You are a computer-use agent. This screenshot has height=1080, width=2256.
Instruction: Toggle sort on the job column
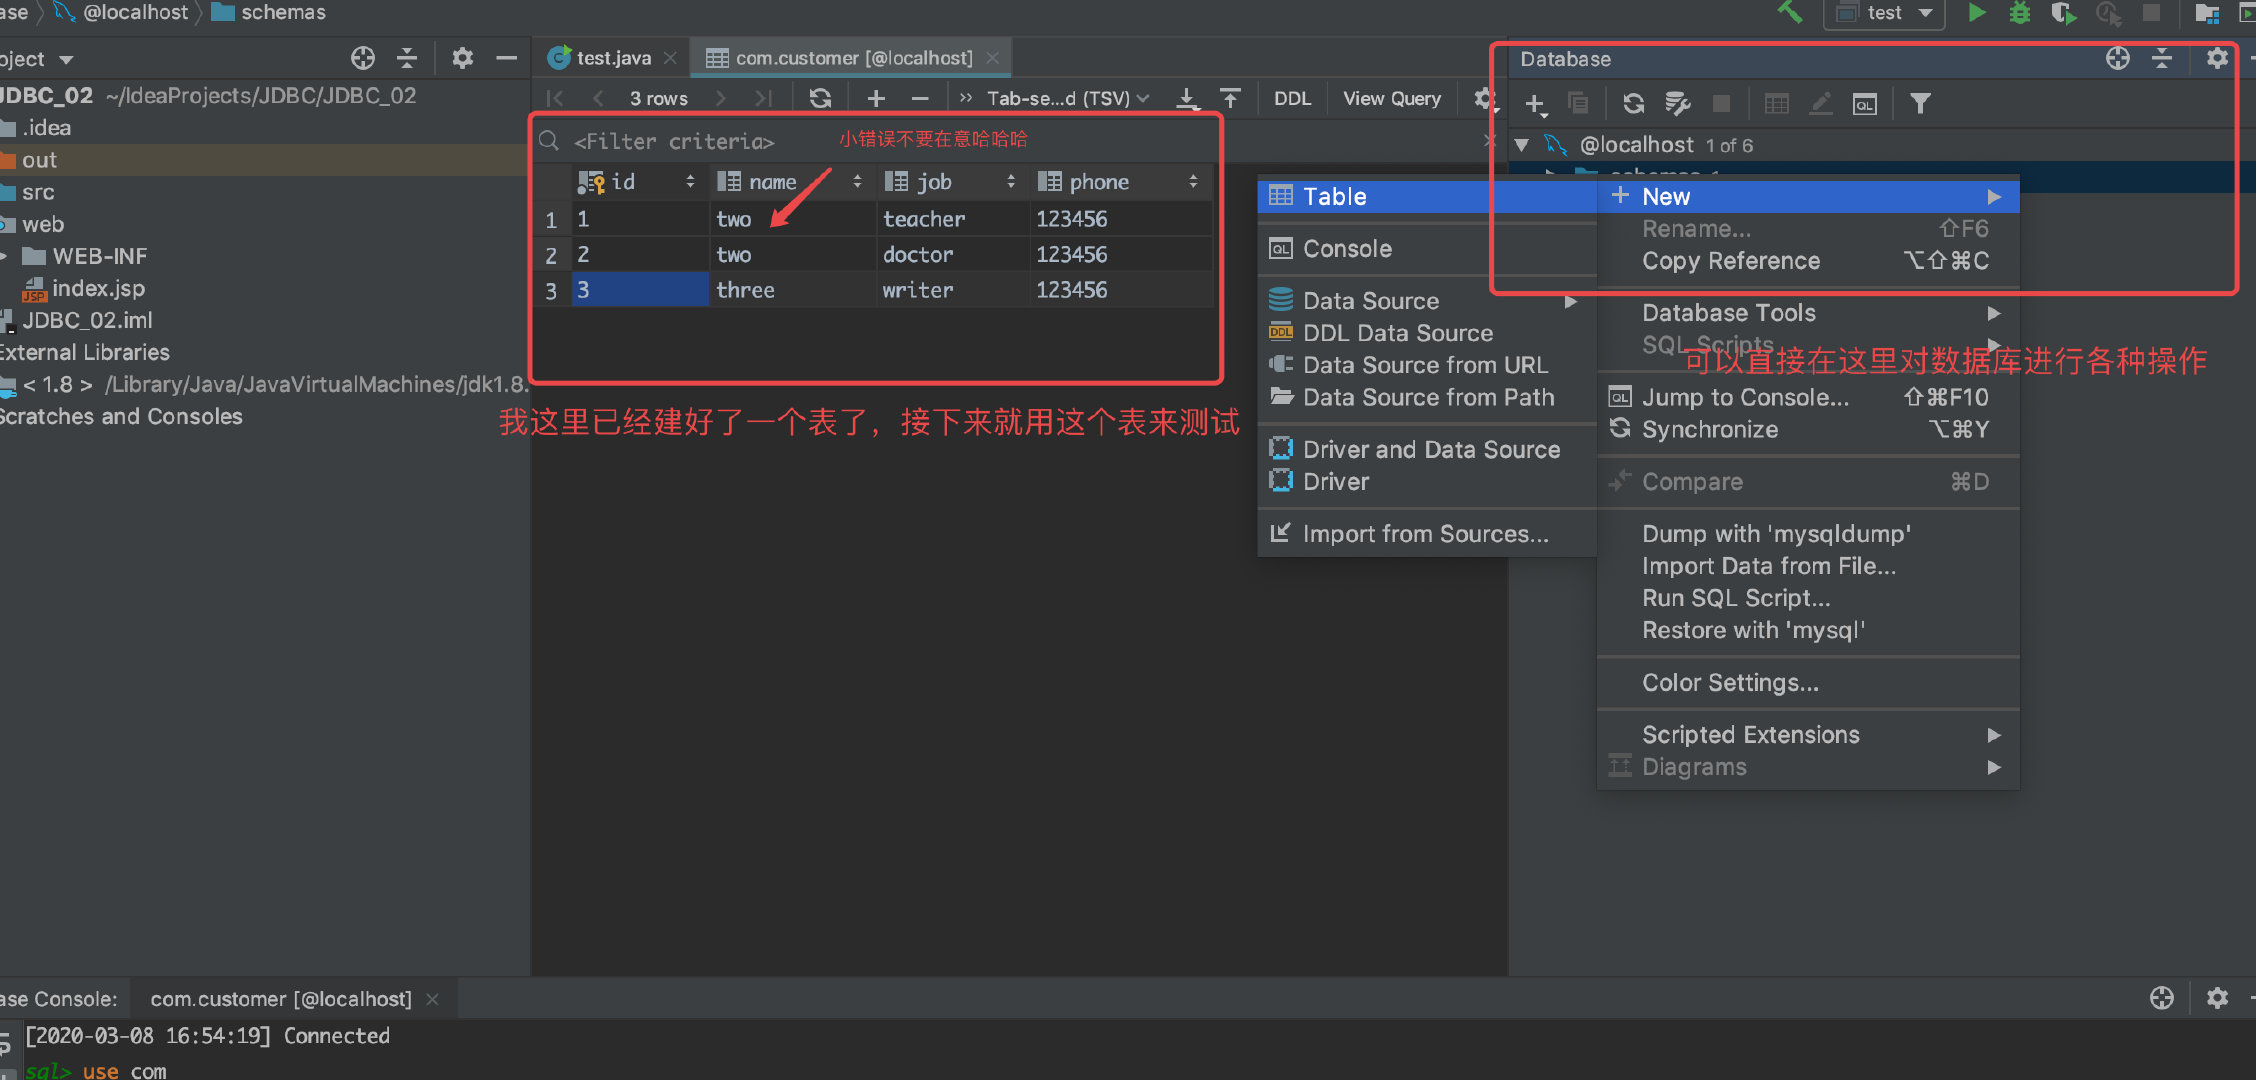tap(1011, 182)
